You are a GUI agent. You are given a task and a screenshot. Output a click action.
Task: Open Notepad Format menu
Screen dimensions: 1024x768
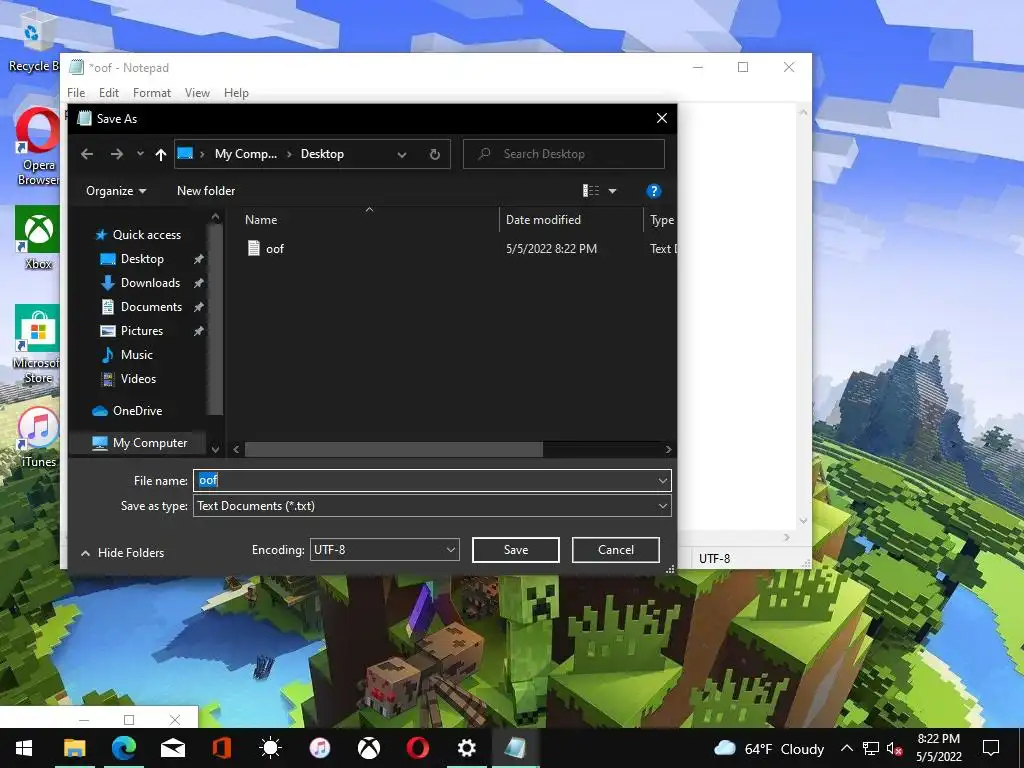(x=152, y=93)
